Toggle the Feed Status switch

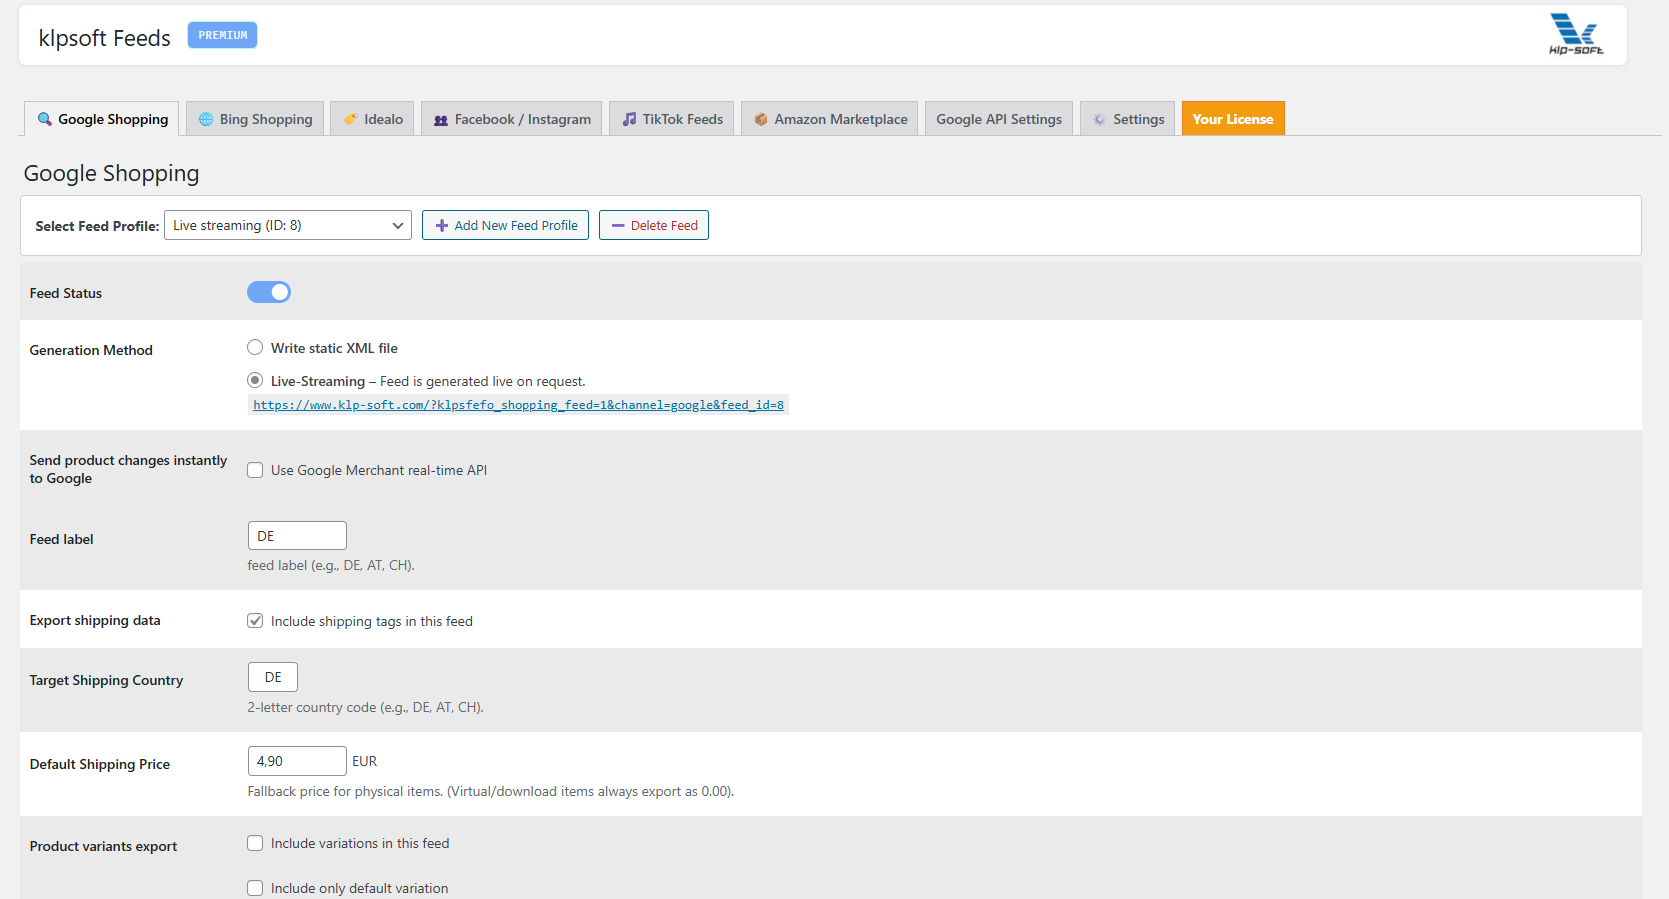point(269,292)
